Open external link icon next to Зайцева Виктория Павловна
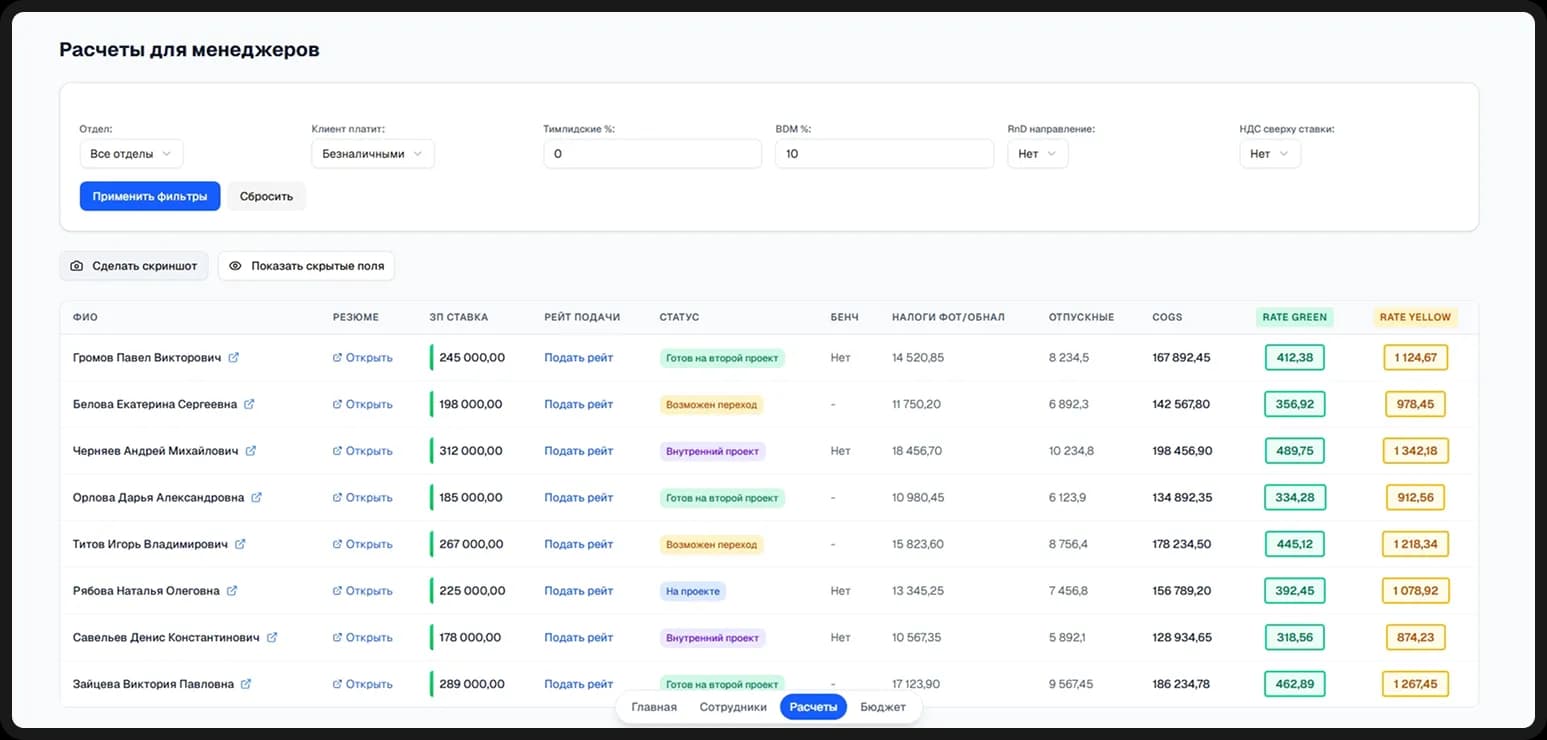 click(x=246, y=684)
